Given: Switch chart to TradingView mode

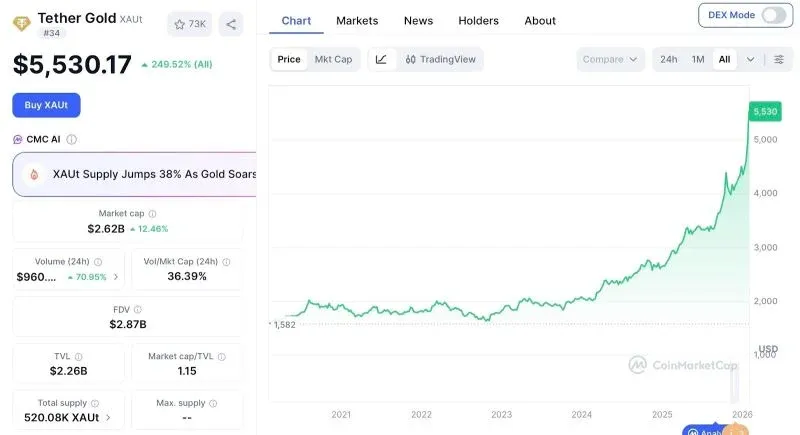Looking at the screenshot, I should pyautogui.click(x=439, y=59).
